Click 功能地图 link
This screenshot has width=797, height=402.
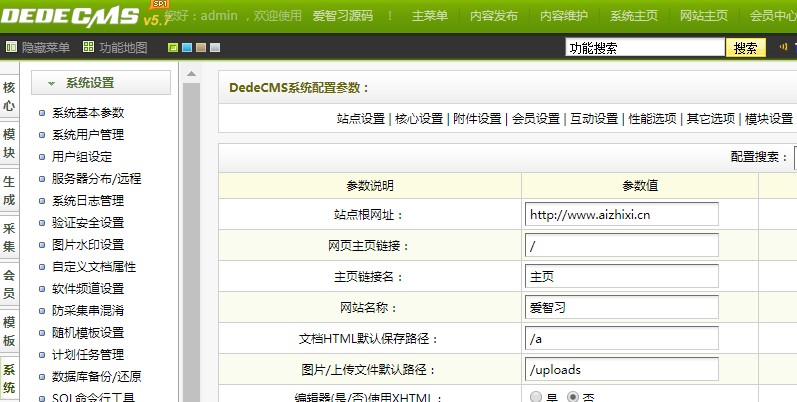[x=123, y=48]
